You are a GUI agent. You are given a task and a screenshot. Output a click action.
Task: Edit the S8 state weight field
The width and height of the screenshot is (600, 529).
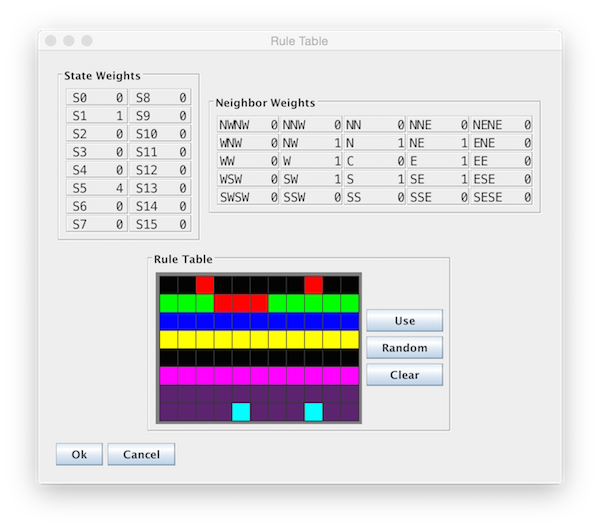coord(160,97)
